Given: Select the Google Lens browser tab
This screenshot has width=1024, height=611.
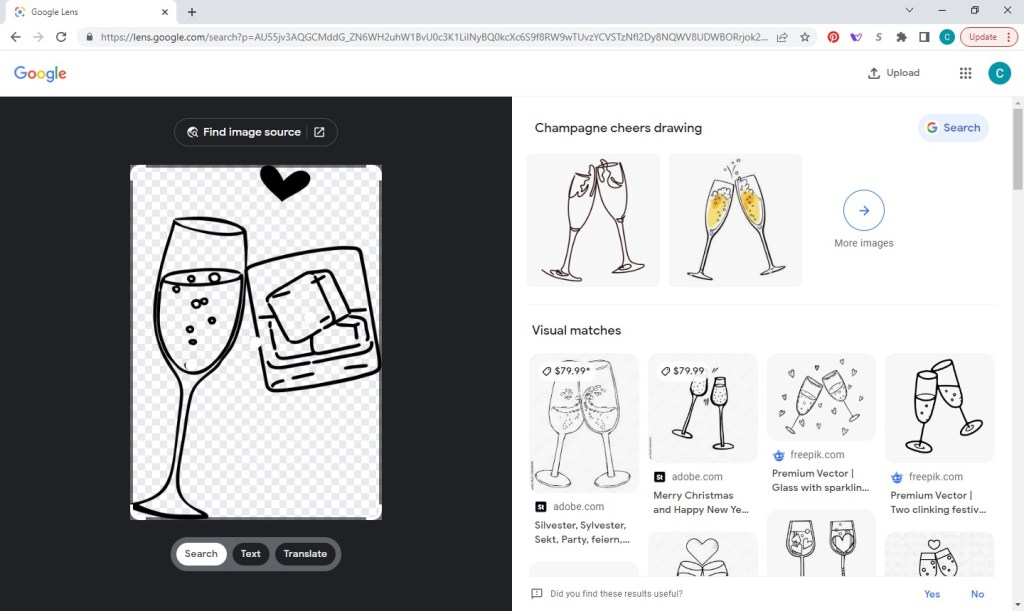Looking at the screenshot, I should 90,12.
